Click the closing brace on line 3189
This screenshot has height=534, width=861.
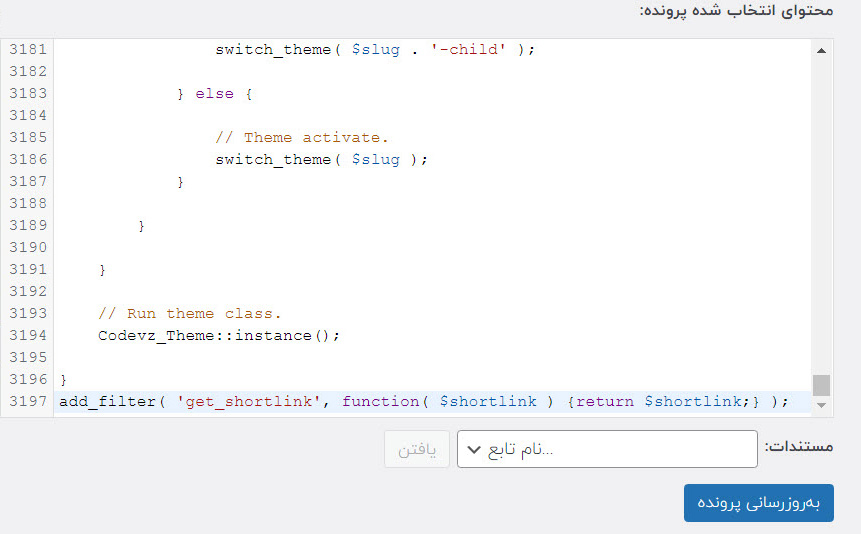point(141,226)
